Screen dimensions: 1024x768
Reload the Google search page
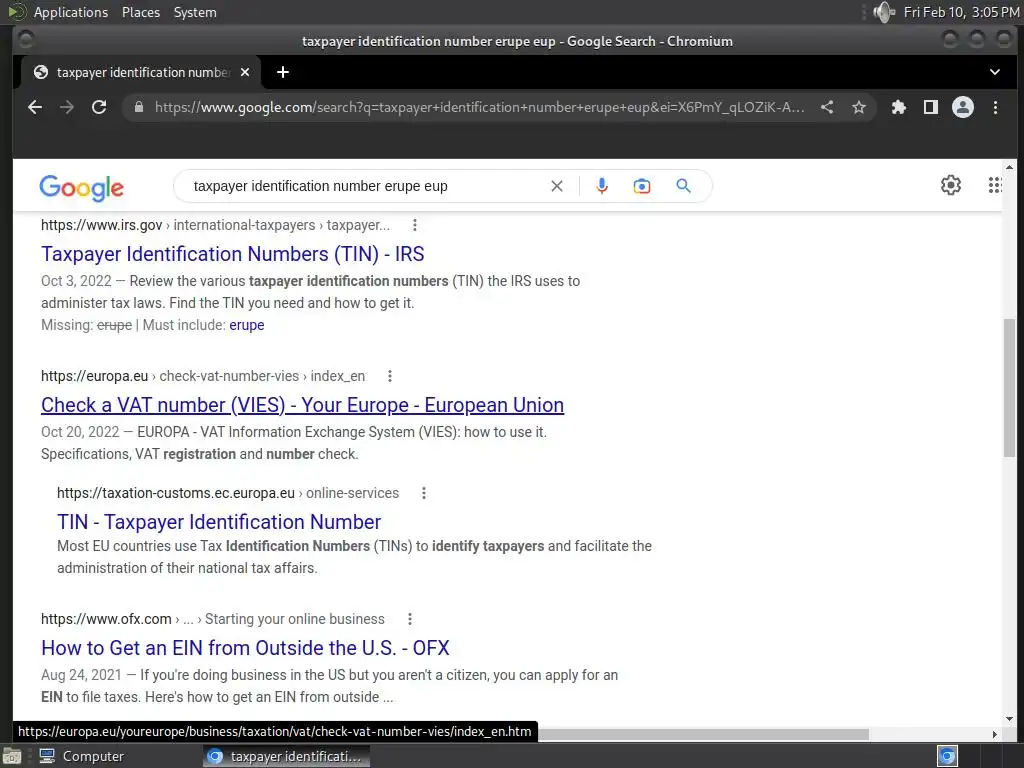coord(99,107)
